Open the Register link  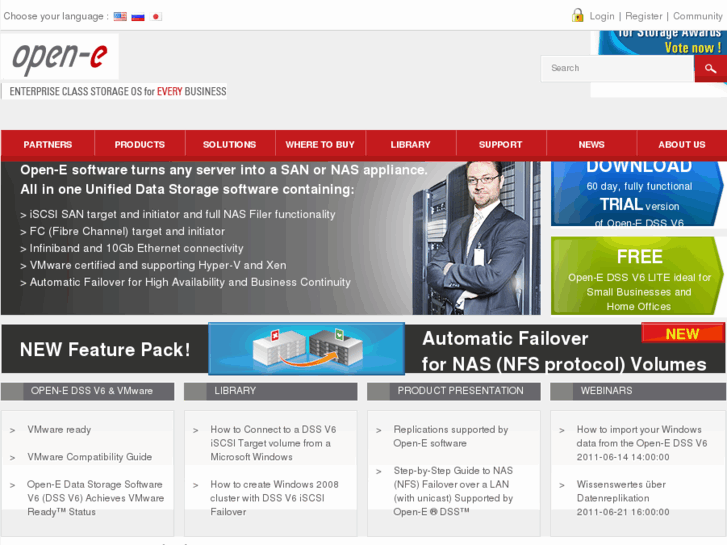tap(644, 16)
